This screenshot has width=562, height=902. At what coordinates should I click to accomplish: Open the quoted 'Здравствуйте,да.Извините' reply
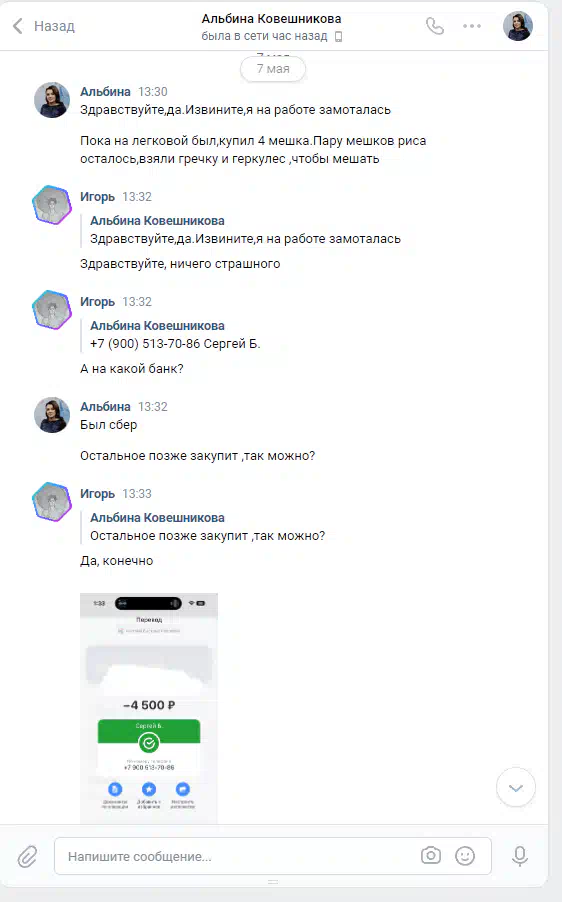[x=245, y=230]
